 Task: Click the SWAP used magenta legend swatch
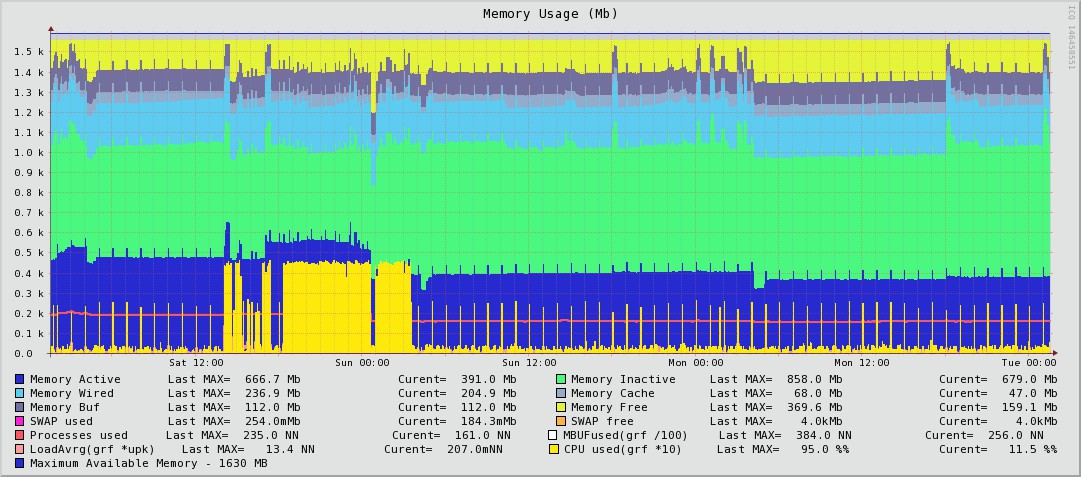19,421
